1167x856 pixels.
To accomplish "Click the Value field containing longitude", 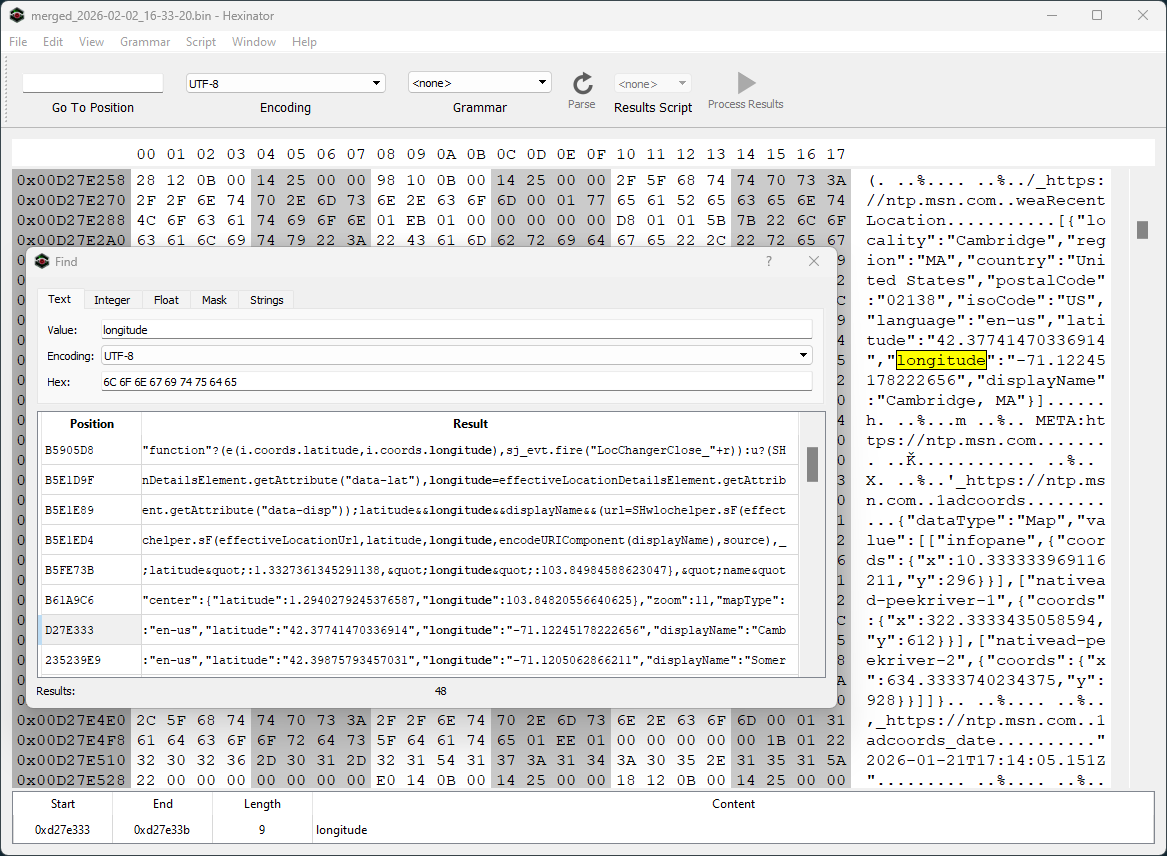I will pos(456,330).
